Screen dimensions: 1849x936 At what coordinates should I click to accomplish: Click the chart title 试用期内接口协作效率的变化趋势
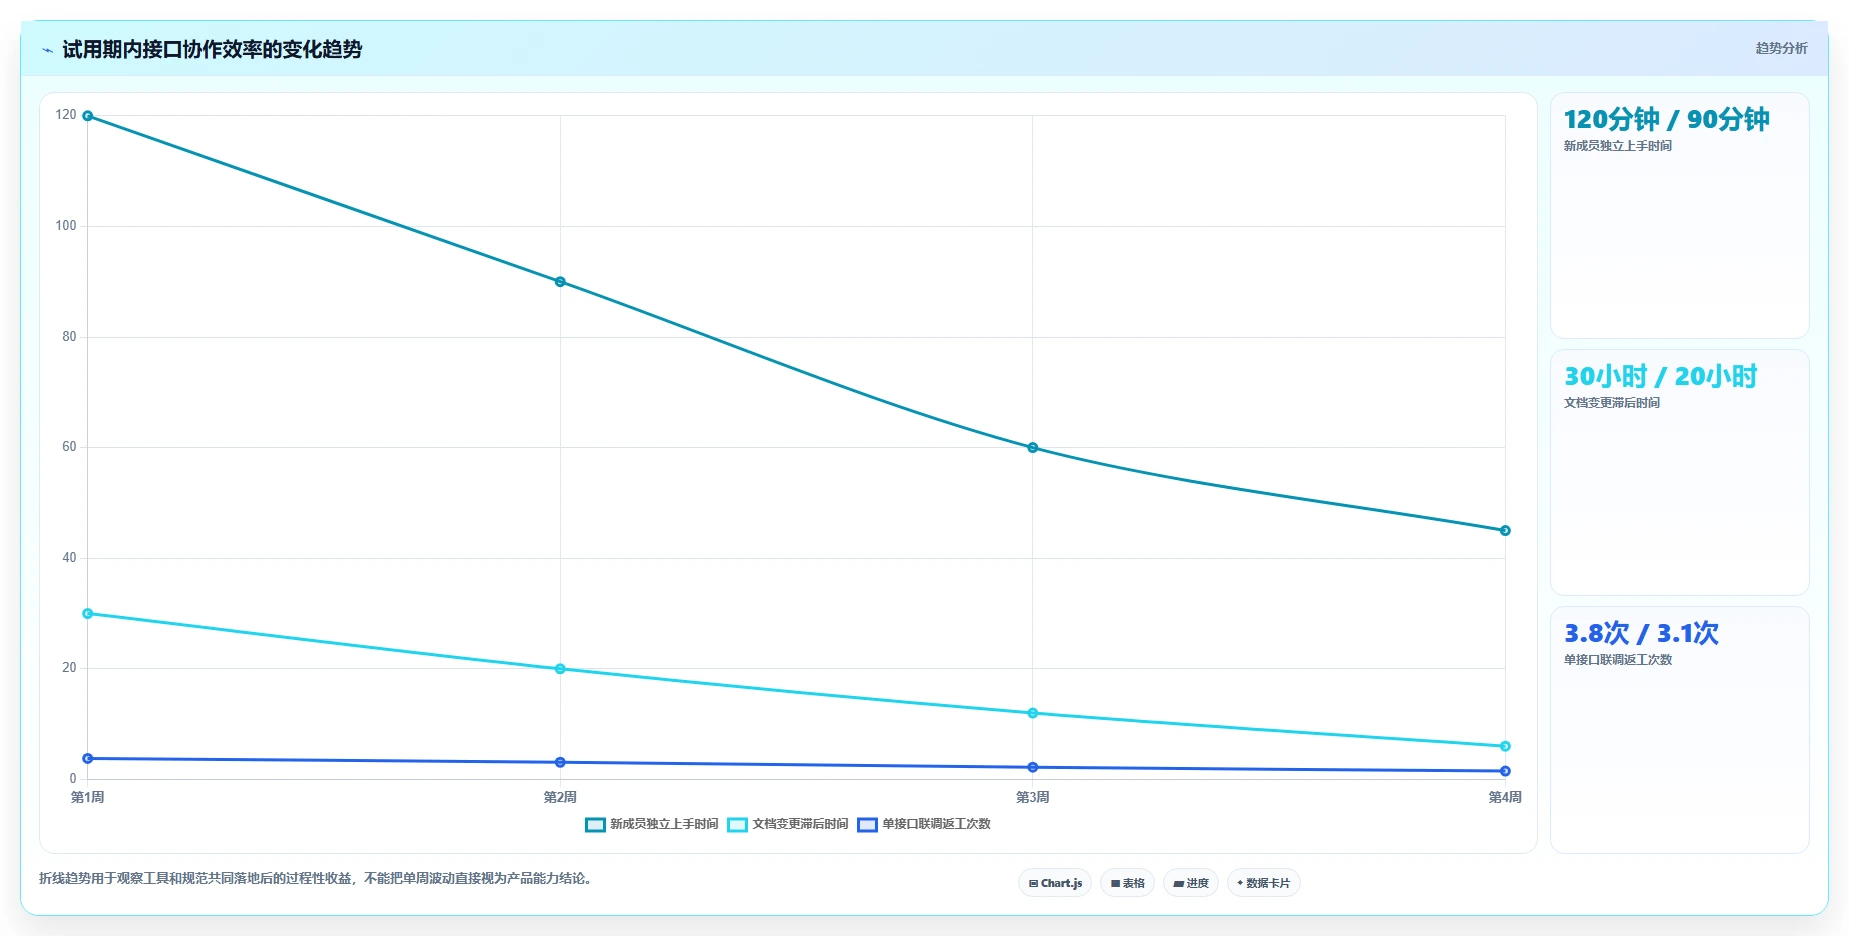pos(212,50)
